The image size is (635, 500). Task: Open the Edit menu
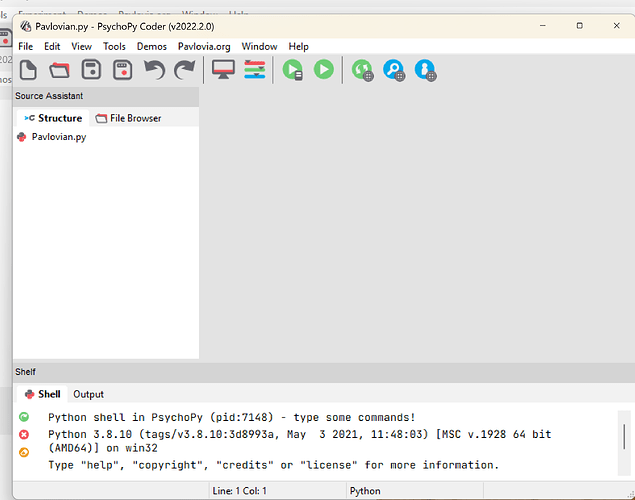52,47
